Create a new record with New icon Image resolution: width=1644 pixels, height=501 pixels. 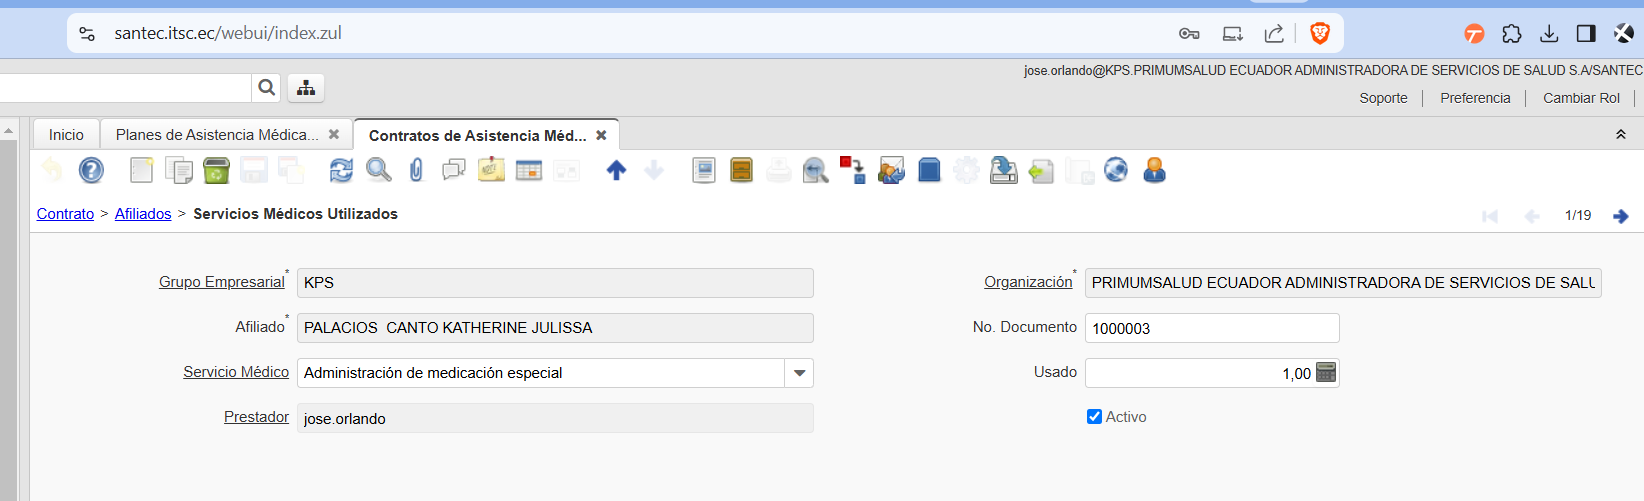pyautogui.click(x=141, y=171)
